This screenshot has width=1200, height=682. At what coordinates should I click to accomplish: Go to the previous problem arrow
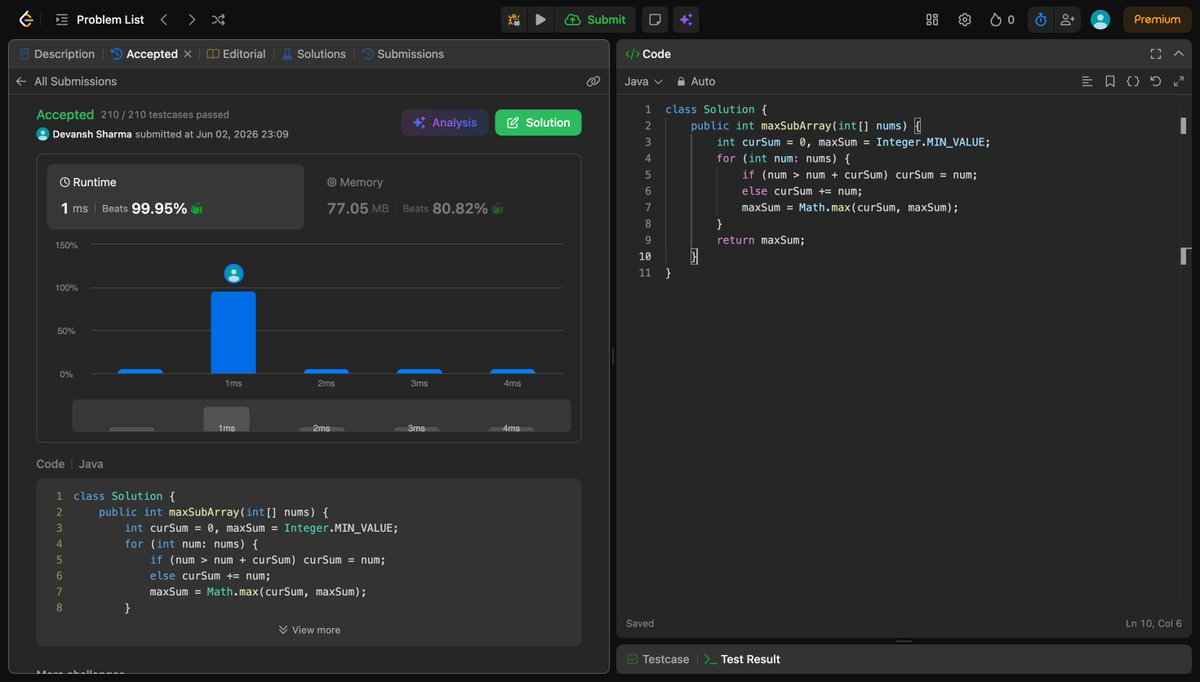(164, 19)
